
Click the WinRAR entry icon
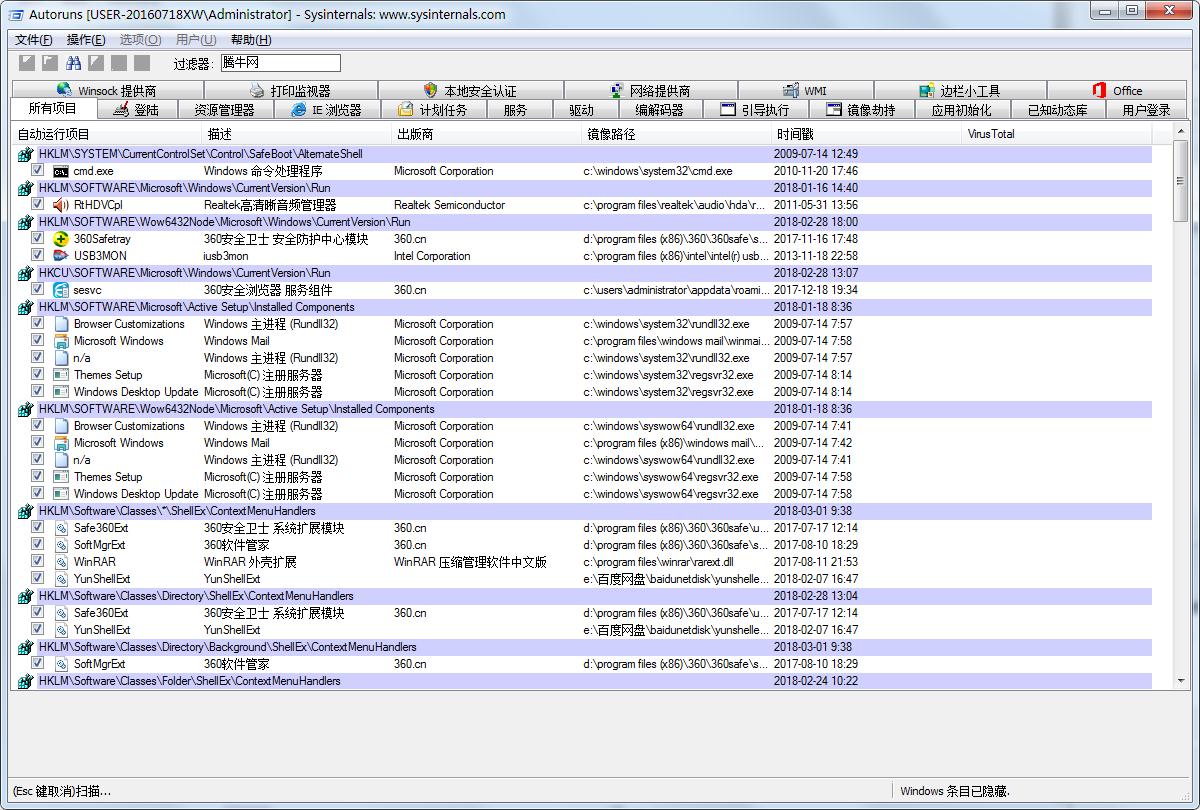[x=61, y=562]
